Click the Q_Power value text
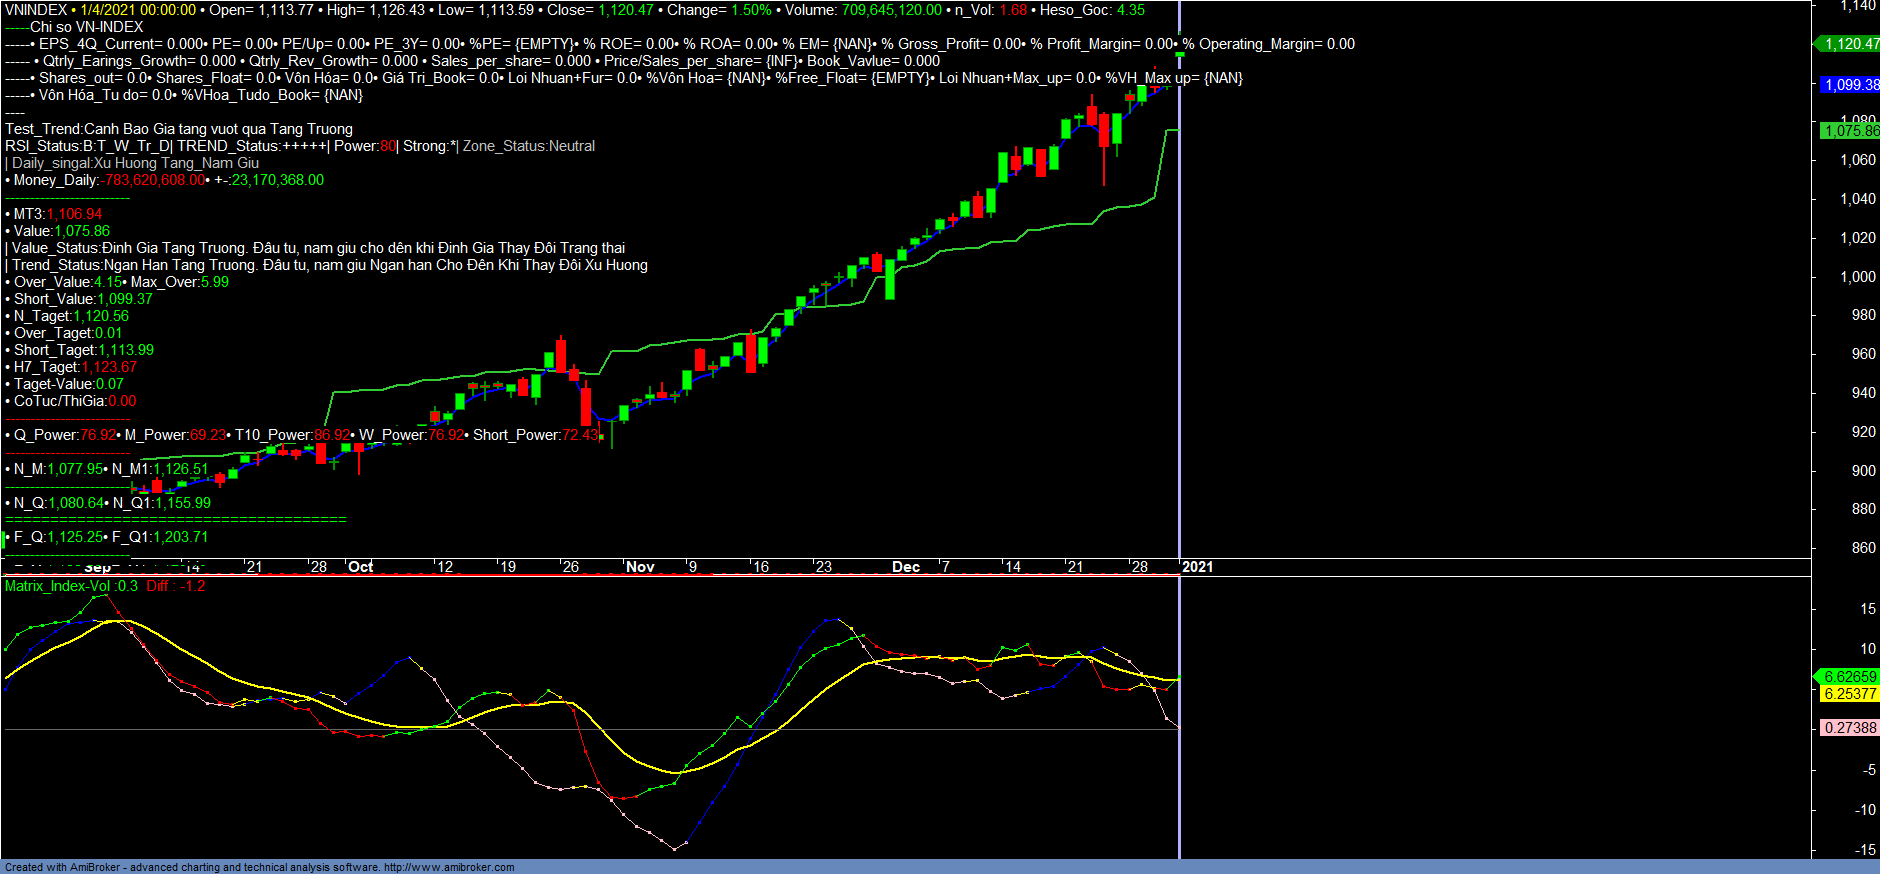This screenshot has height=874, width=1880. 98,435
